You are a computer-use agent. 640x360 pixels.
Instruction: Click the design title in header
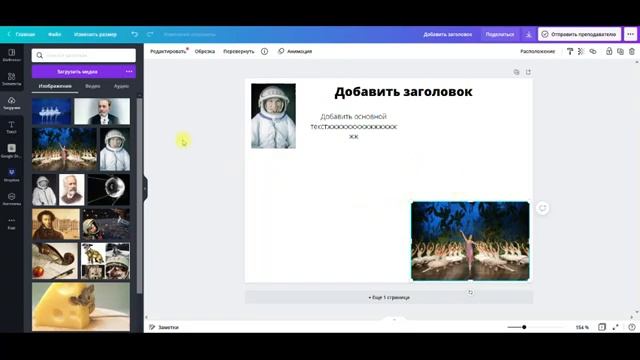(447, 34)
